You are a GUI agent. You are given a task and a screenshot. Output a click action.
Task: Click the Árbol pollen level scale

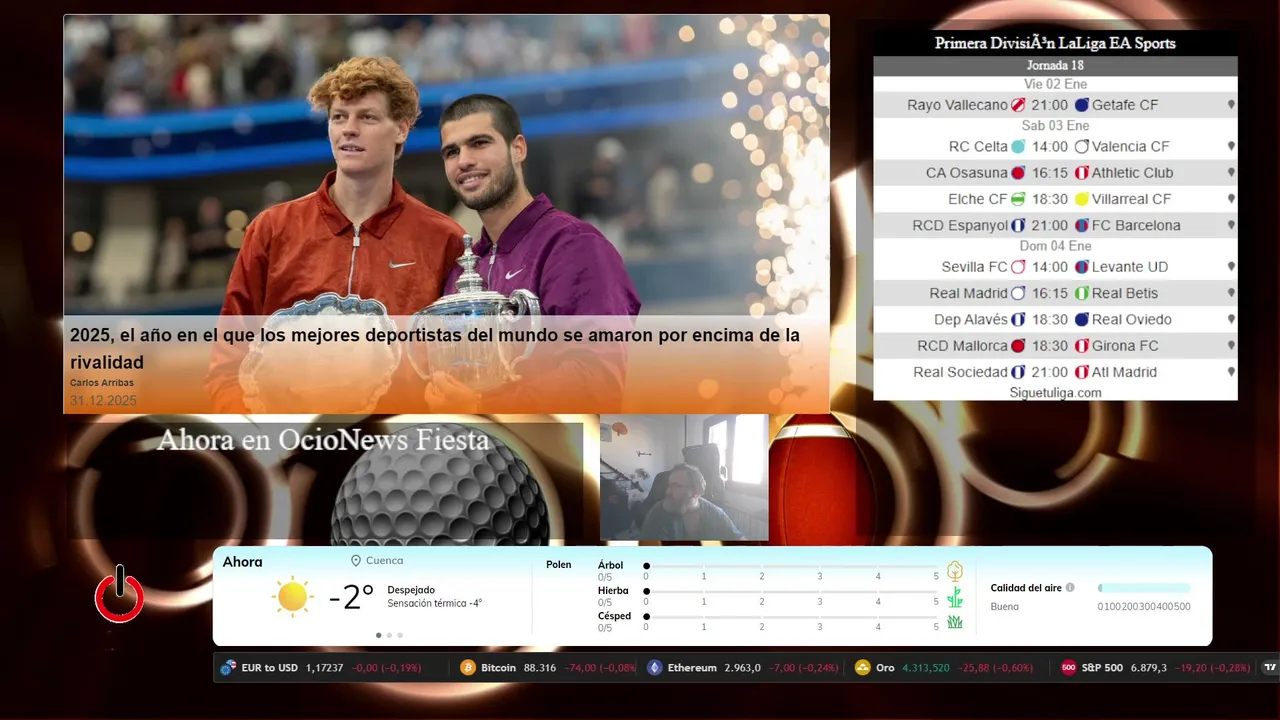792,571
